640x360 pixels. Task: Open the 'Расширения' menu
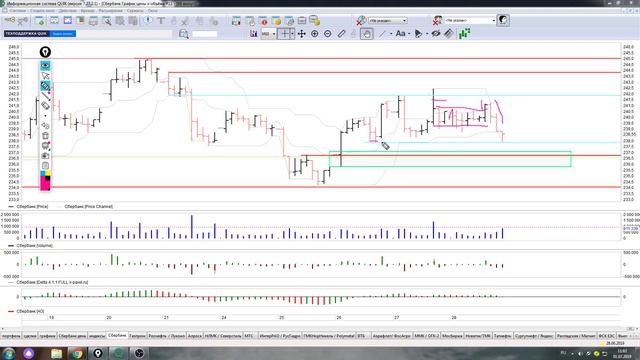point(110,11)
